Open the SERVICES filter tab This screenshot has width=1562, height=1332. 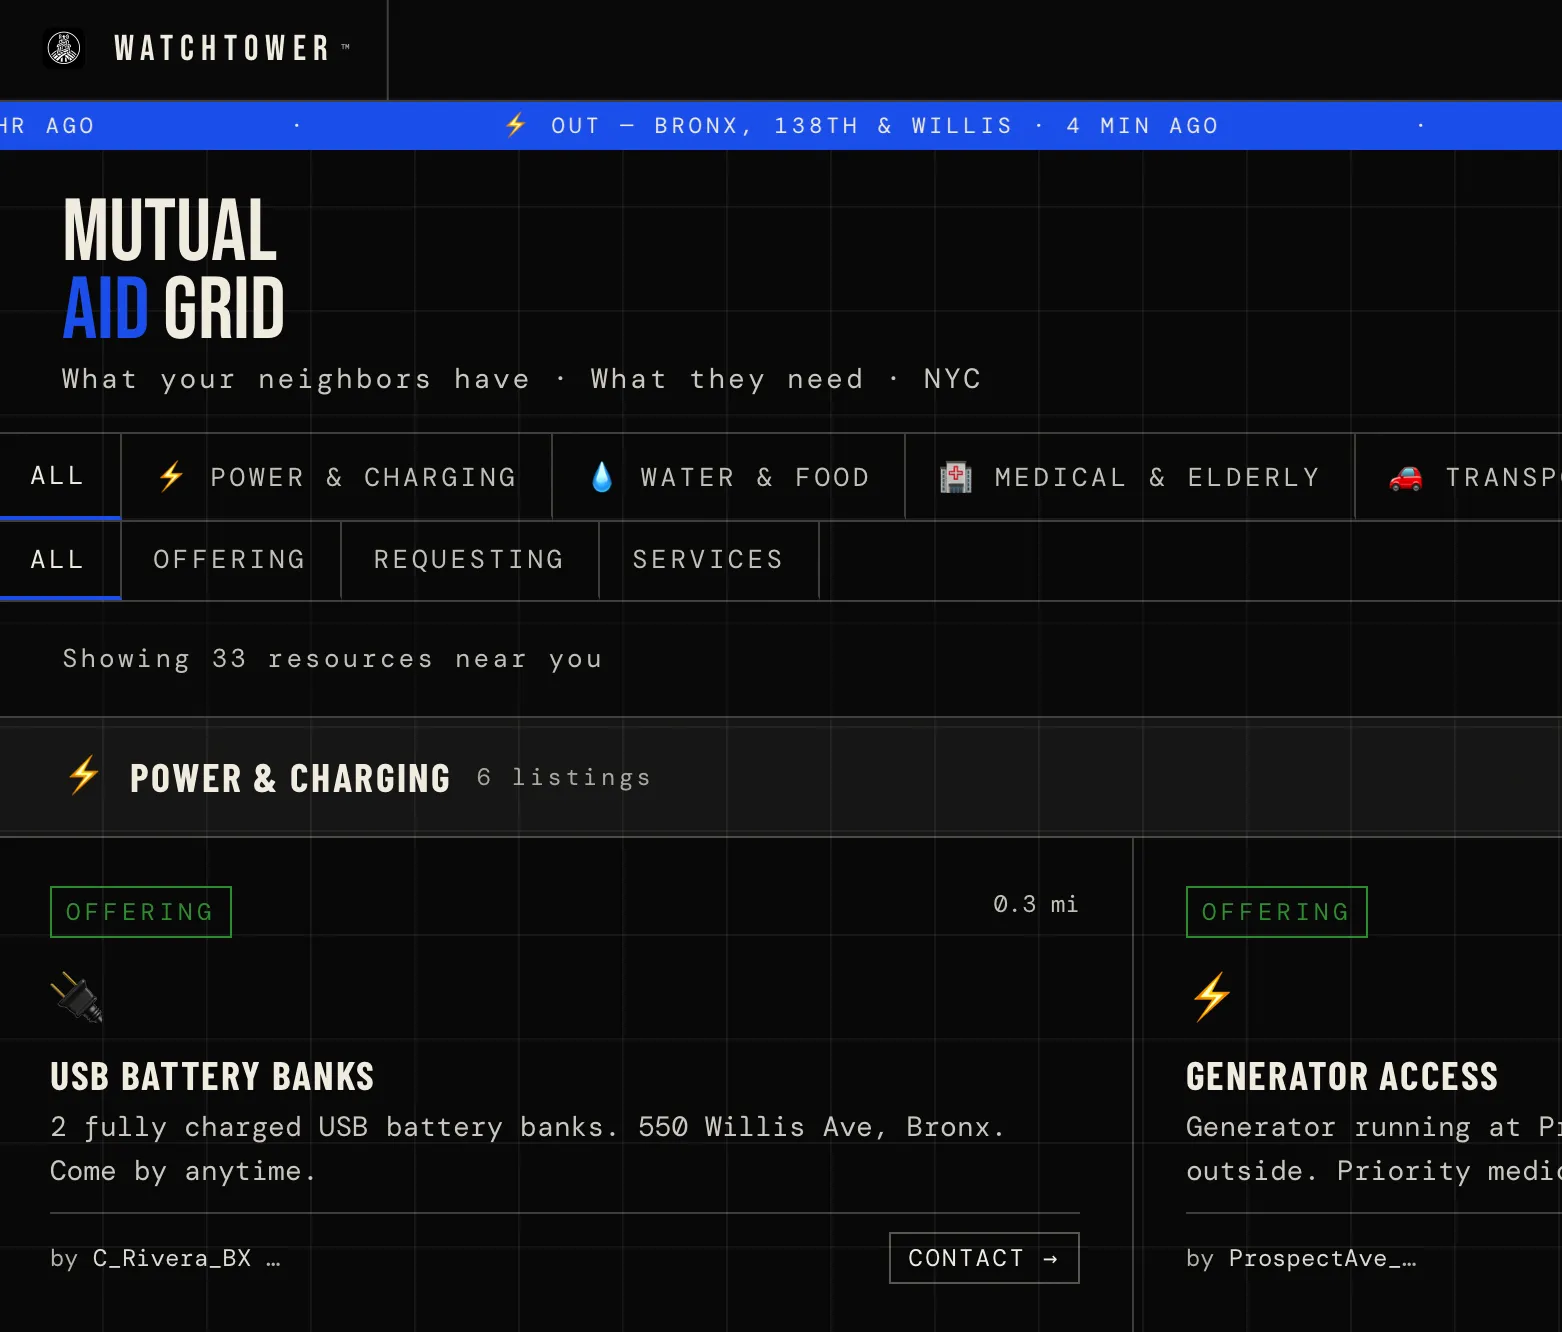tap(708, 560)
